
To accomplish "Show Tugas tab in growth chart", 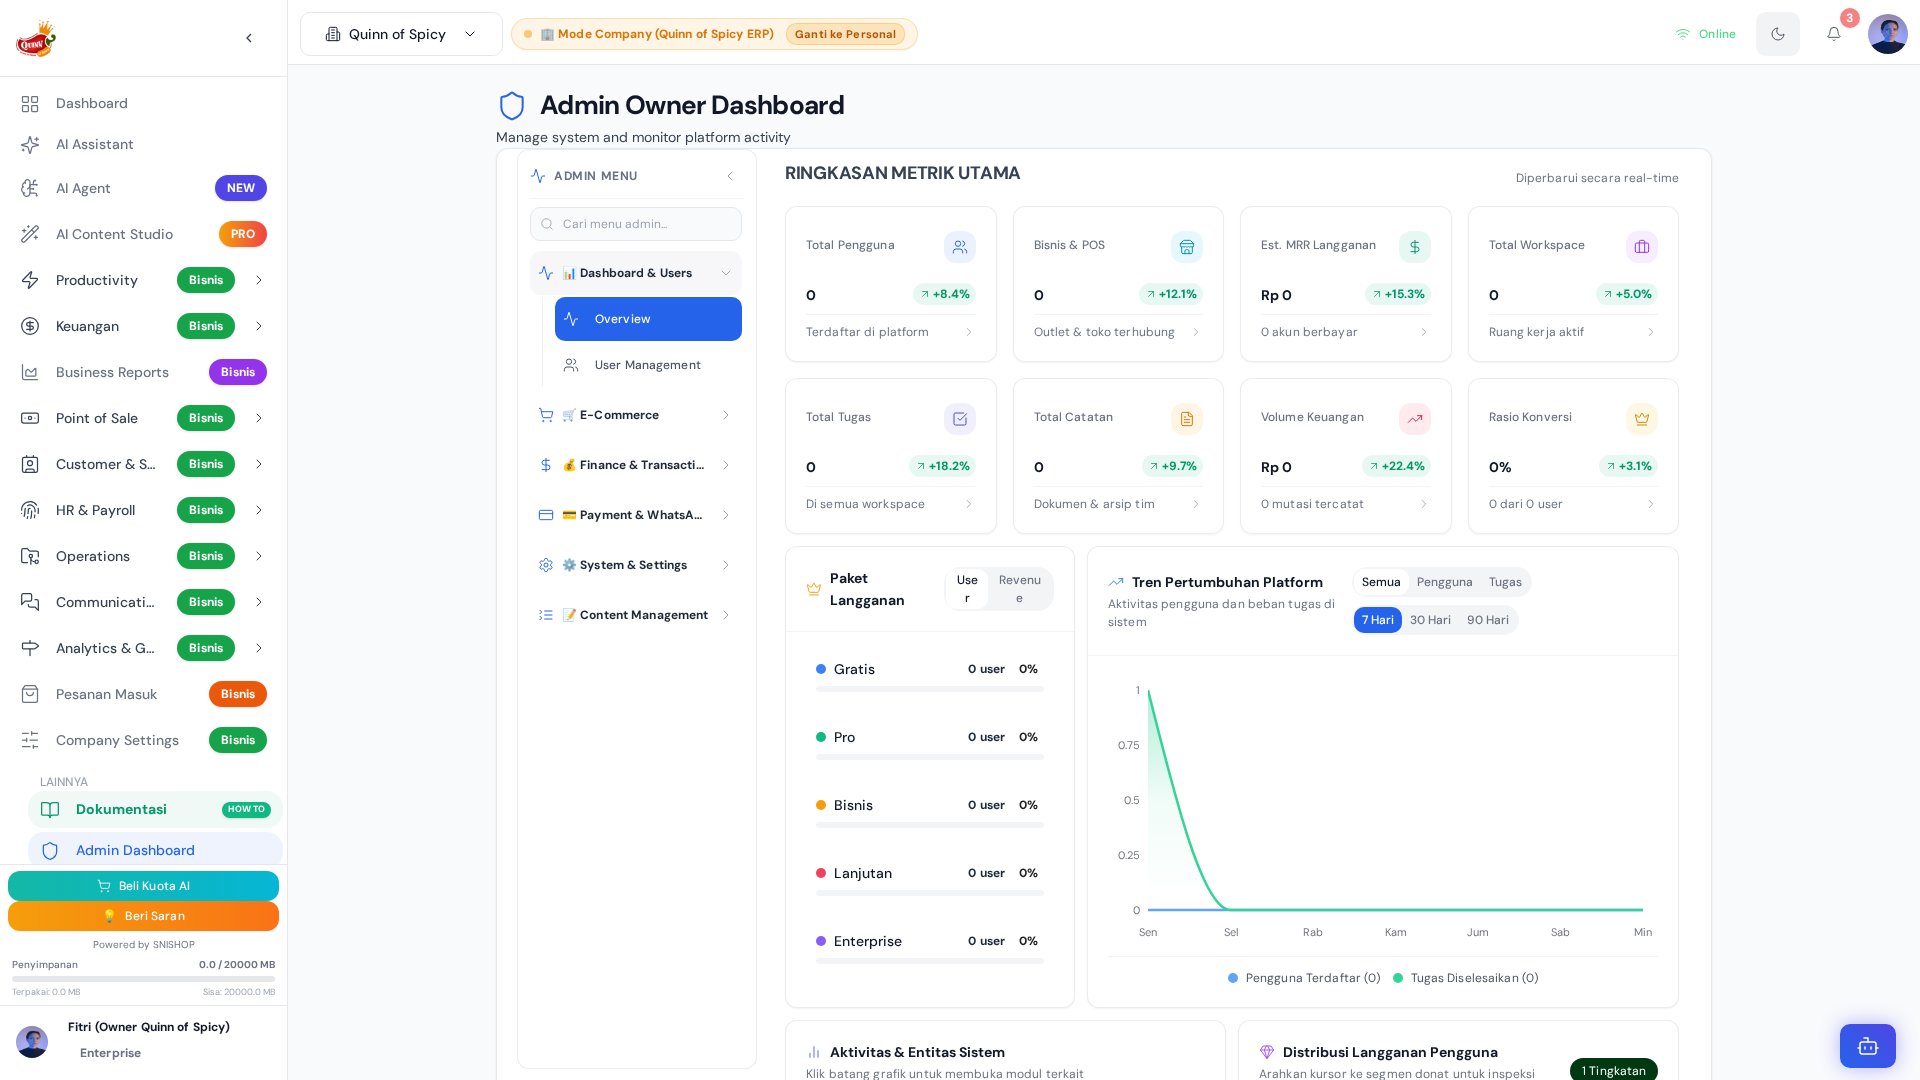I will (1504, 582).
